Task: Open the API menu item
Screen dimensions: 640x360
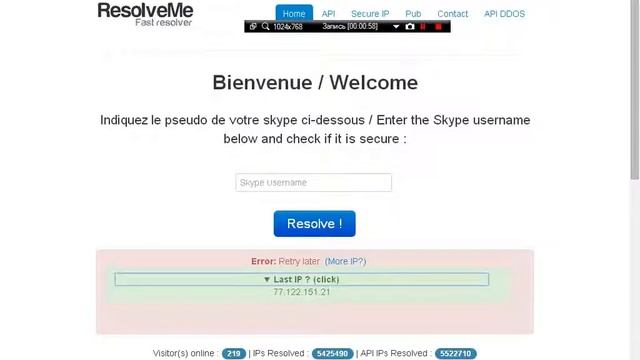Action: pos(328,14)
